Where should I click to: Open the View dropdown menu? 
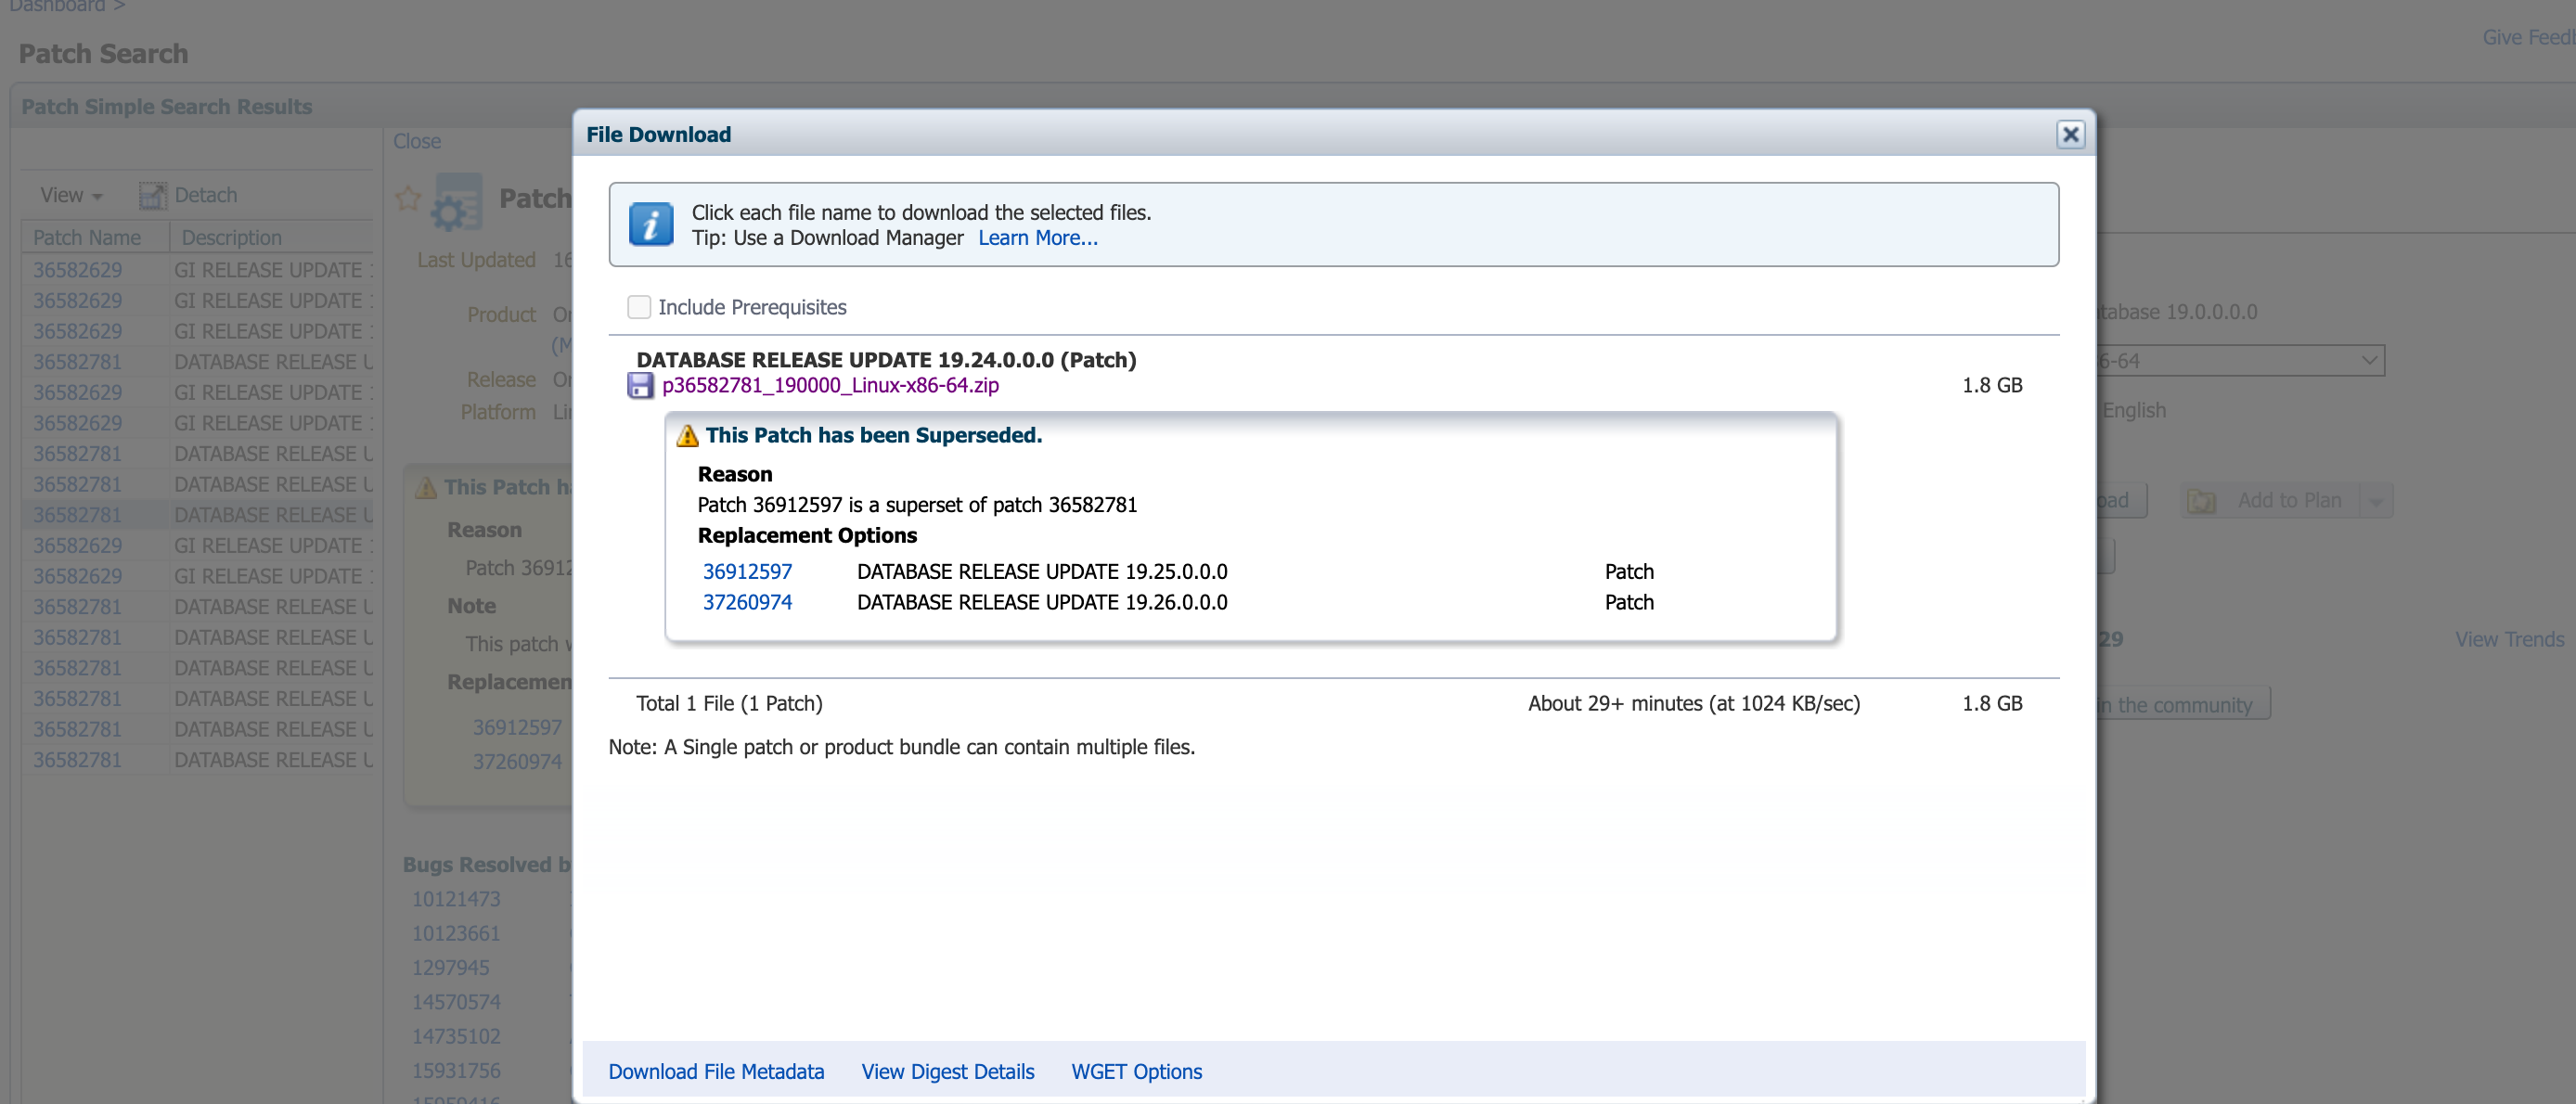pyautogui.click(x=70, y=195)
